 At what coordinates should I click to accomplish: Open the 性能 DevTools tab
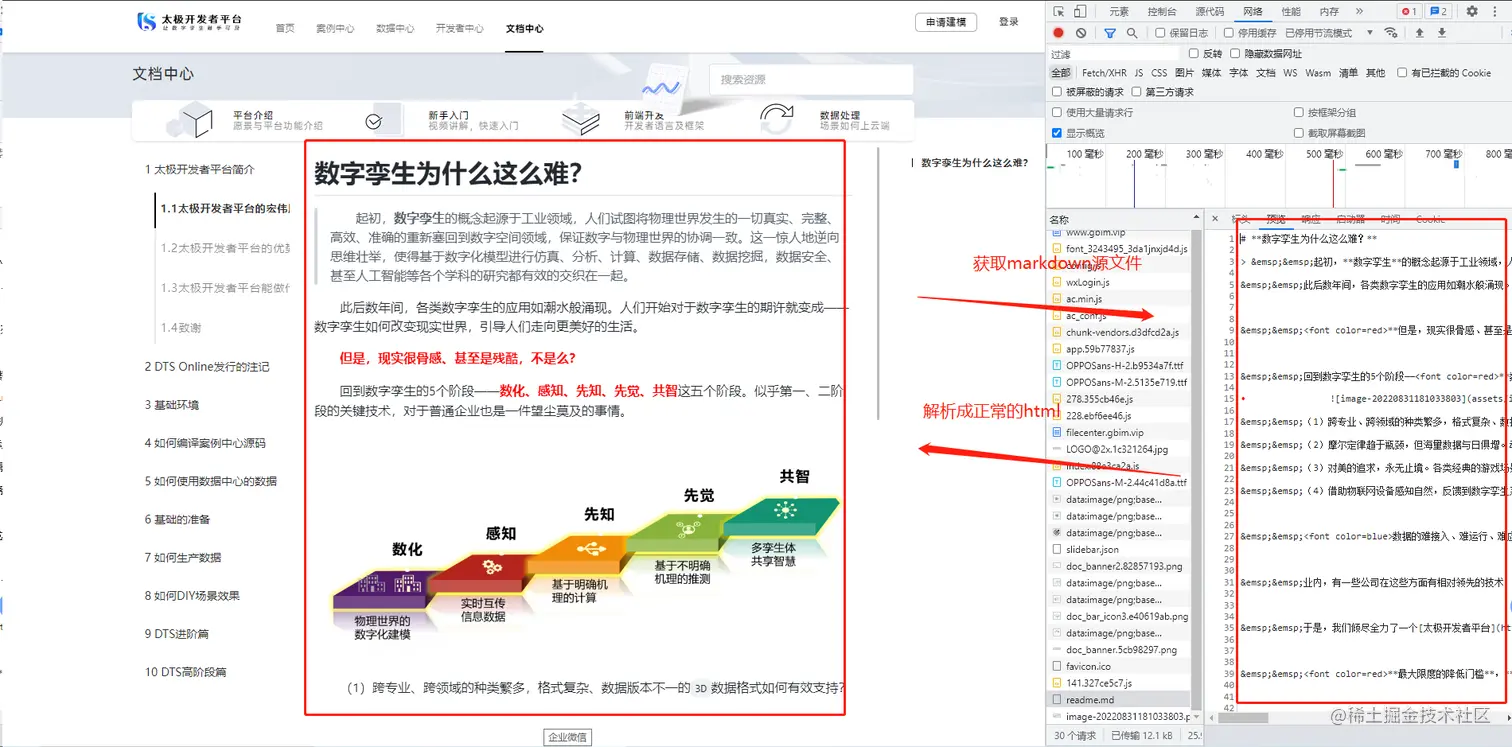point(1291,12)
